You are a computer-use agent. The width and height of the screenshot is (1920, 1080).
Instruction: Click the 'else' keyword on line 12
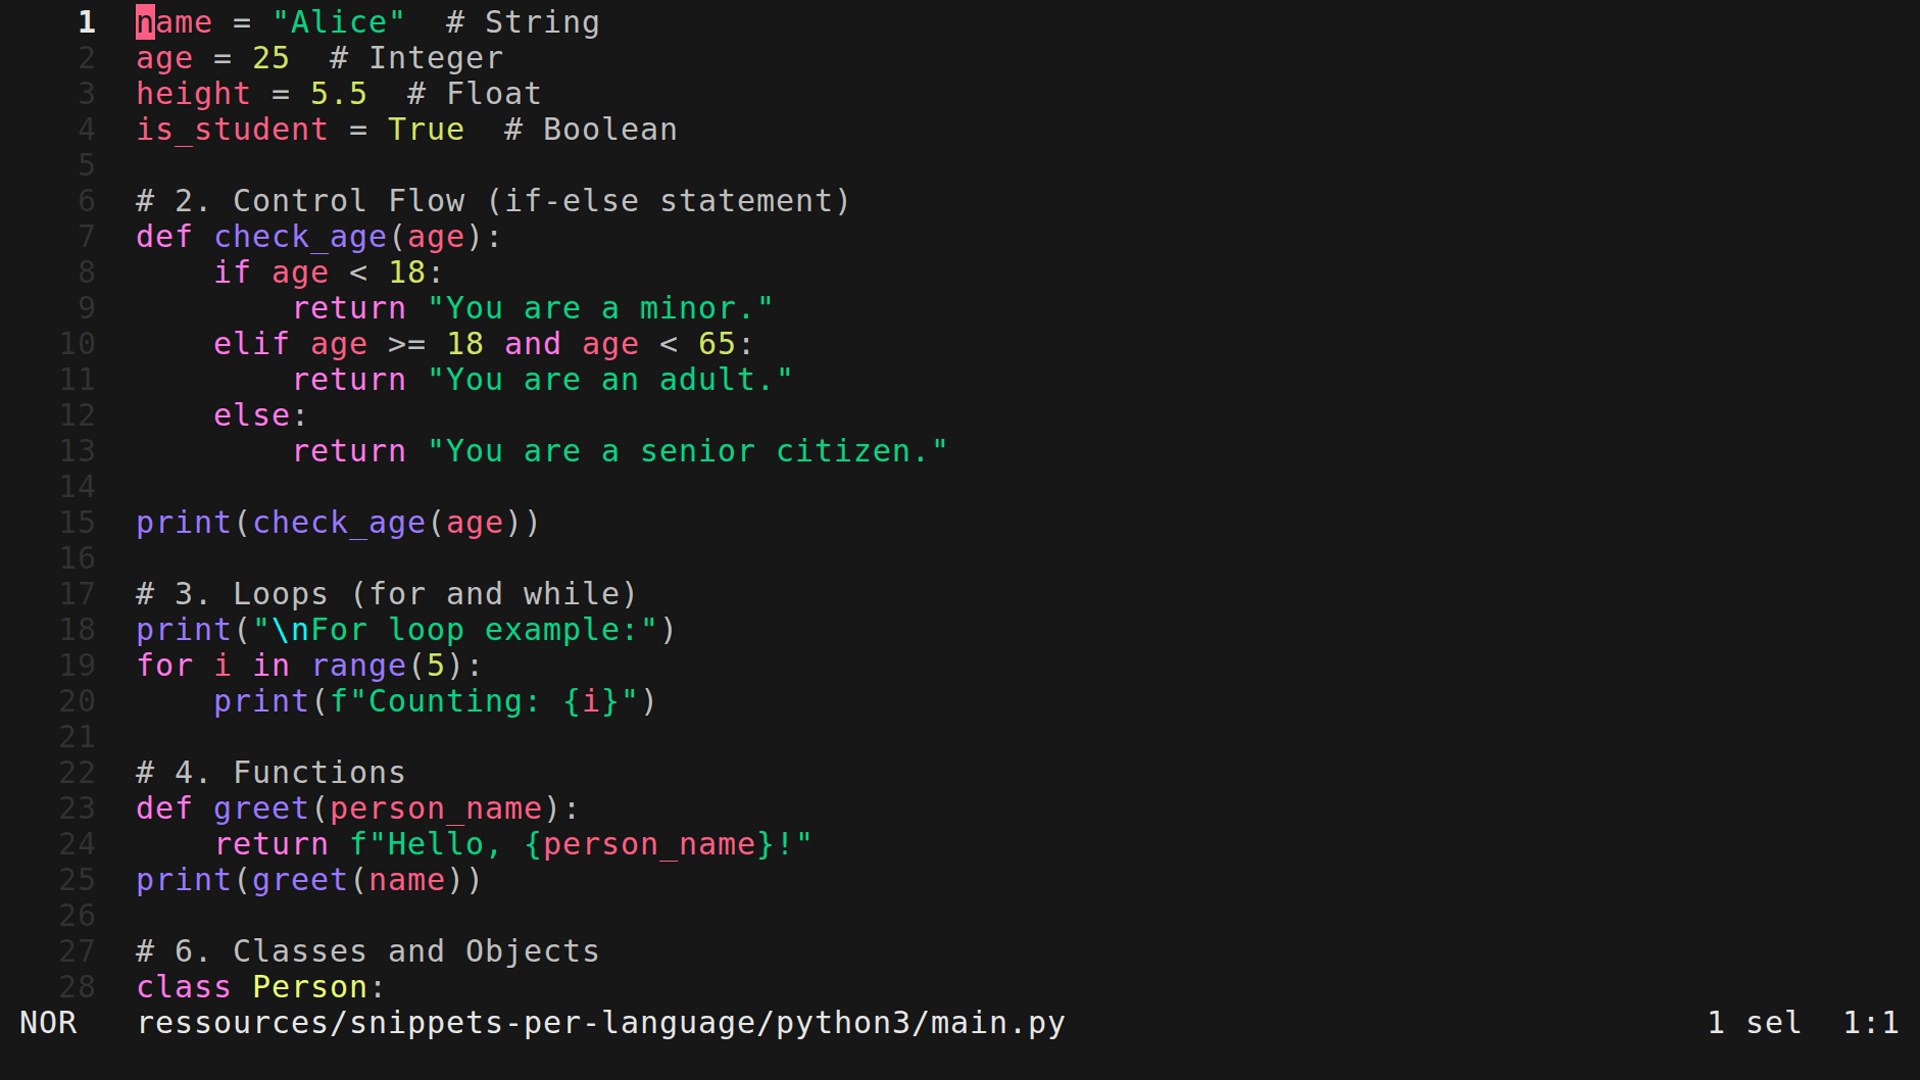[252, 415]
